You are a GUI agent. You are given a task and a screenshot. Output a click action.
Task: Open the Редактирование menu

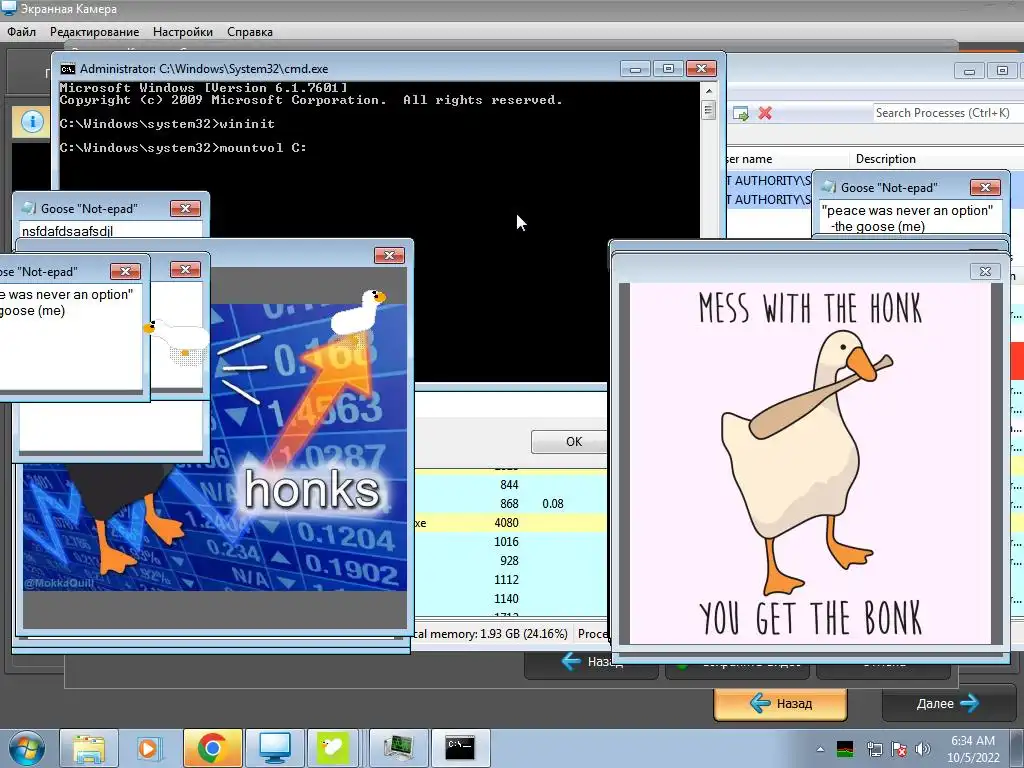(94, 32)
